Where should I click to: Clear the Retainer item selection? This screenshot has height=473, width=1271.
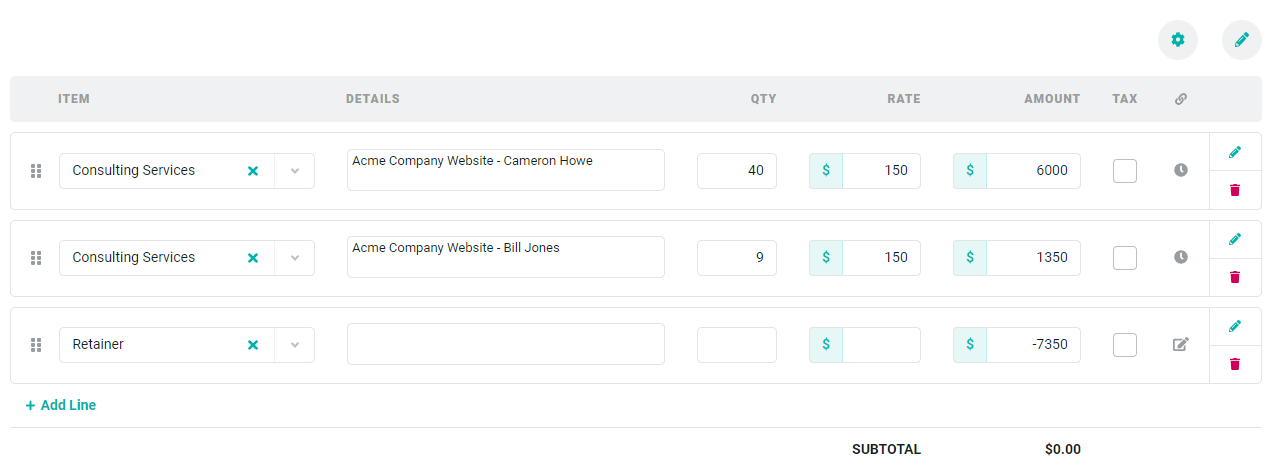253,345
